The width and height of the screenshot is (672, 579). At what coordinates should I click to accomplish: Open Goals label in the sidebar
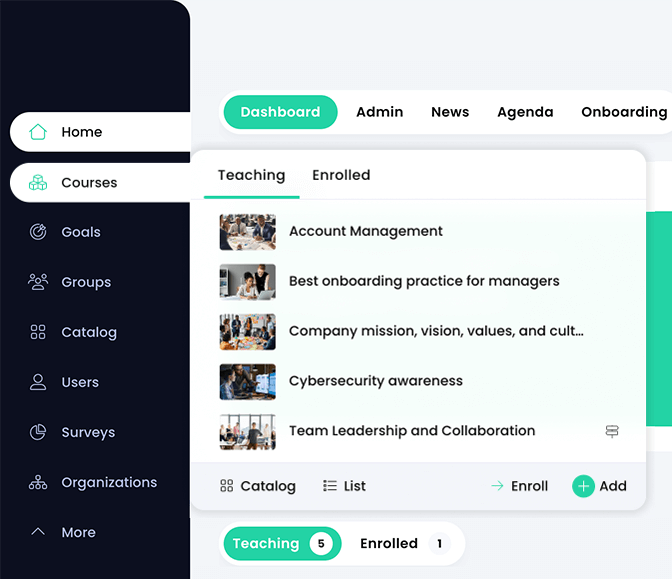(81, 232)
